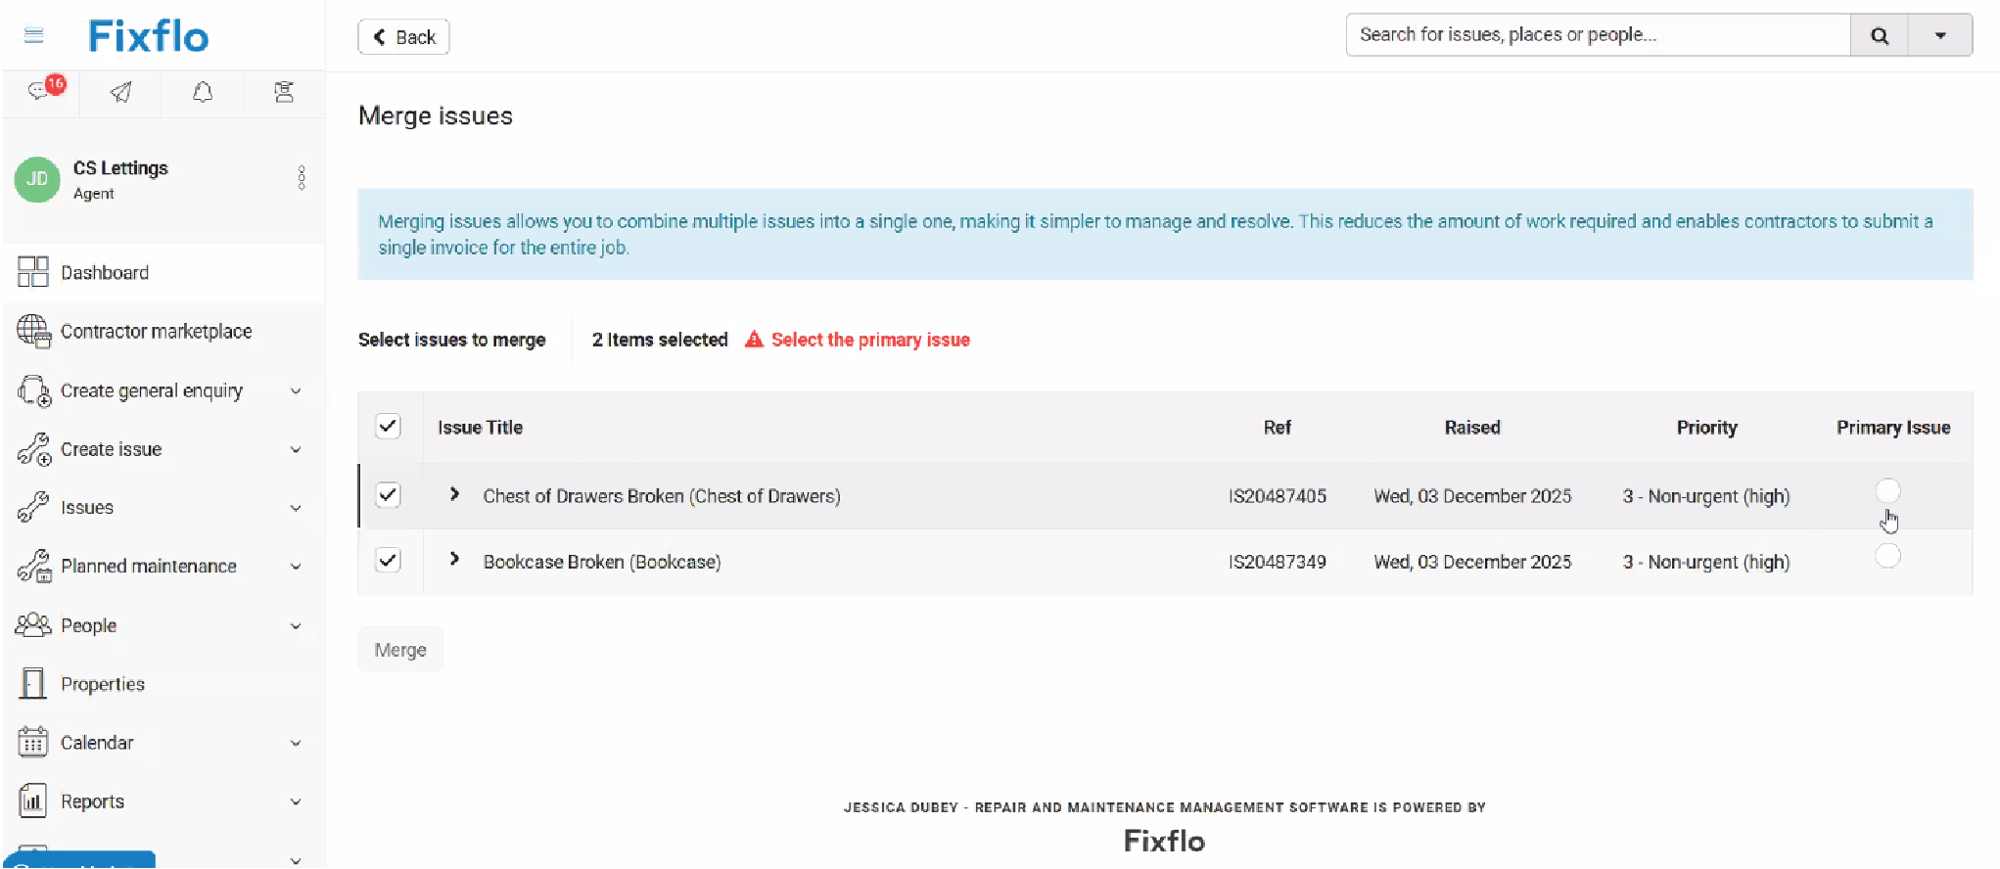Open CS Lettings account options dots

301,178
